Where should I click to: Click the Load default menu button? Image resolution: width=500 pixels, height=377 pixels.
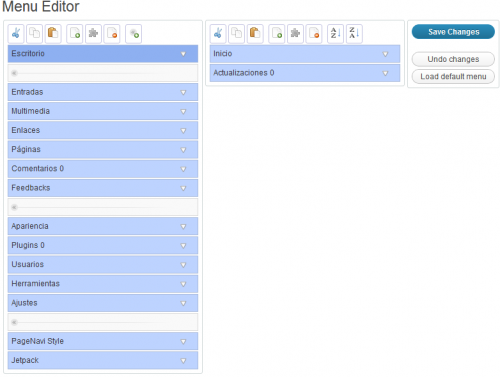[453, 77]
